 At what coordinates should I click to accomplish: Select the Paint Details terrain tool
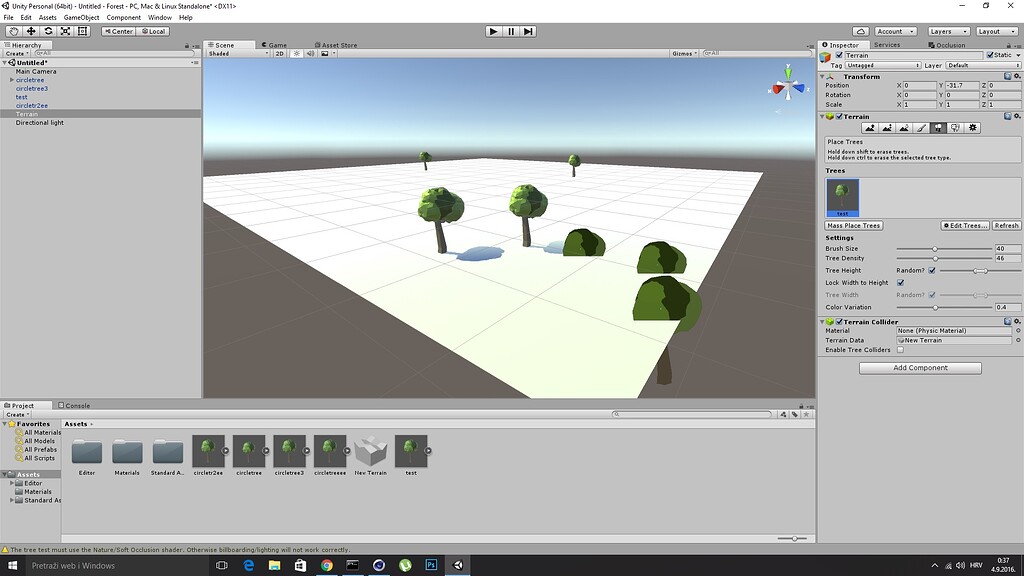(956, 128)
